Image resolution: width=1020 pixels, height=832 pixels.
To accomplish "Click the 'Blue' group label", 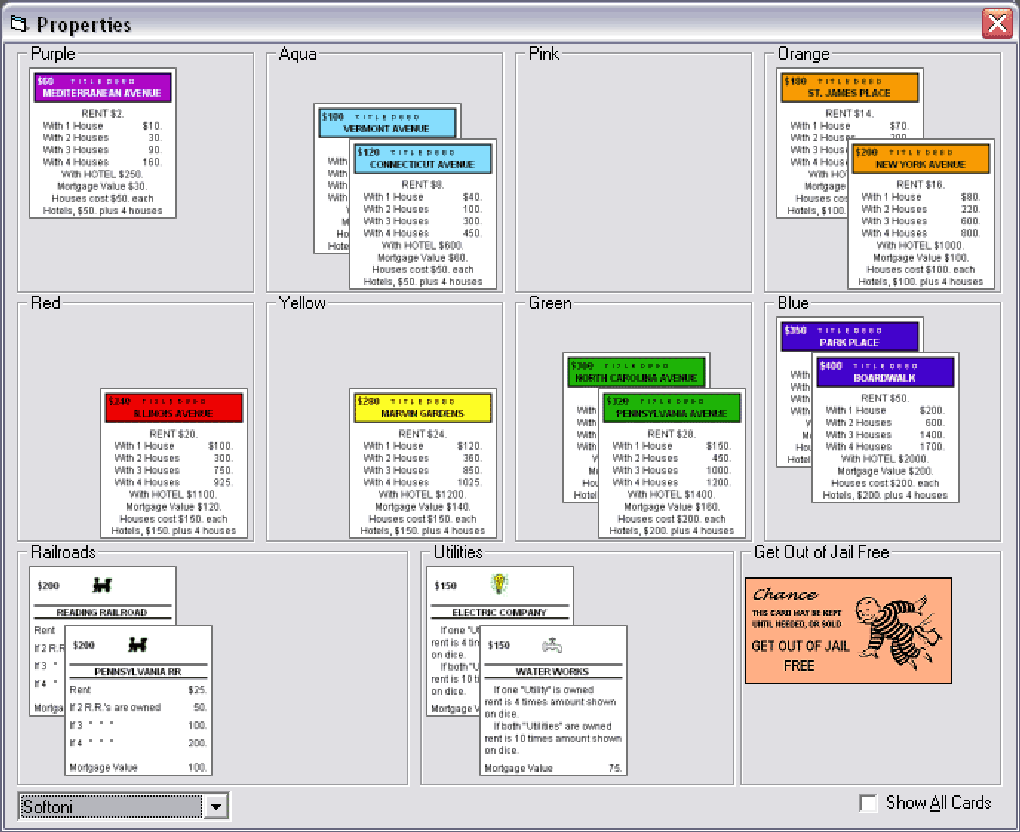I will (x=793, y=303).
